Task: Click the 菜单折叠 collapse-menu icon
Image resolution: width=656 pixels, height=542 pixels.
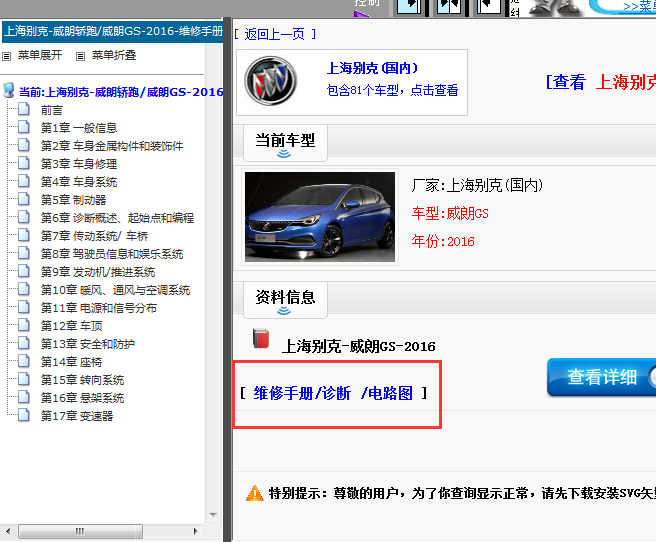Action: (80, 56)
